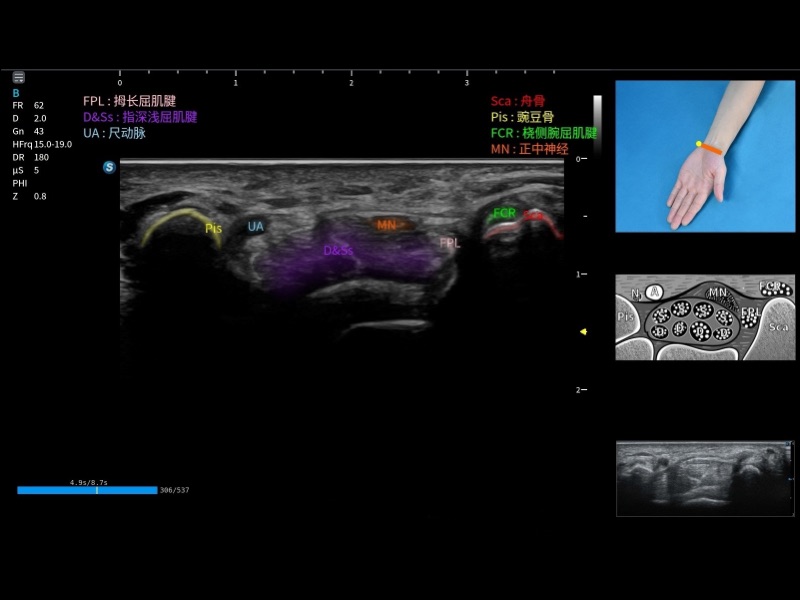This screenshot has width=800, height=600.
Task: Click the orange probe line on wrist photo
Action: (x=711, y=149)
